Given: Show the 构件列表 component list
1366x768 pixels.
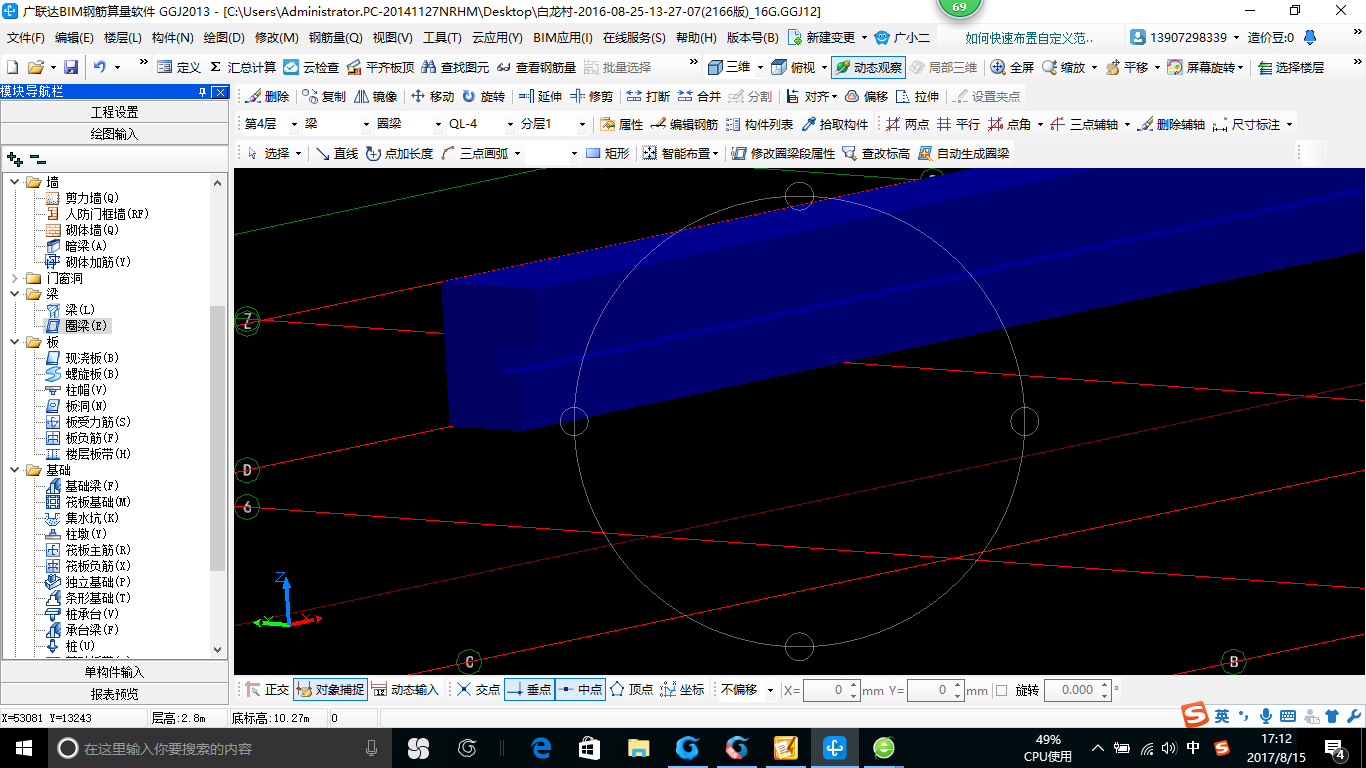Looking at the screenshot, I should [760, 125].
